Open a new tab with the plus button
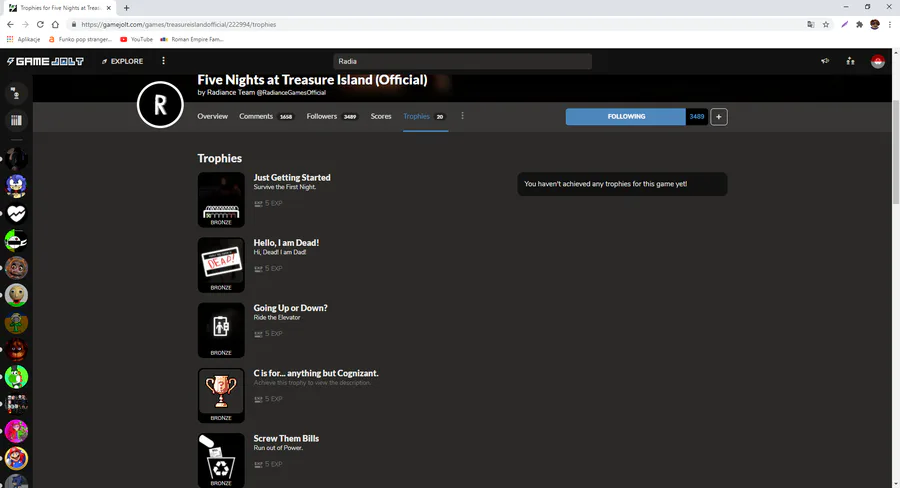Viewport: 900px width, 488px height. [126, 8]
